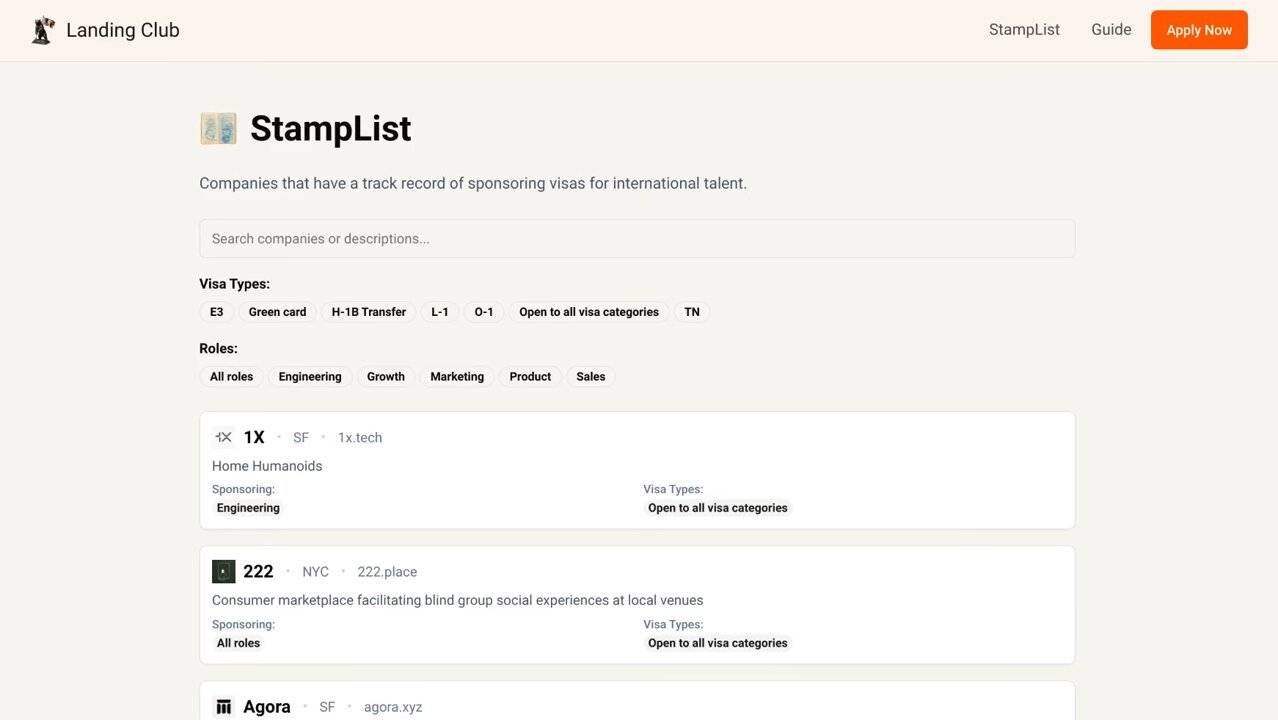
Task: Toggle the O-1 visa filter
Action: click(x=484, y=312)
